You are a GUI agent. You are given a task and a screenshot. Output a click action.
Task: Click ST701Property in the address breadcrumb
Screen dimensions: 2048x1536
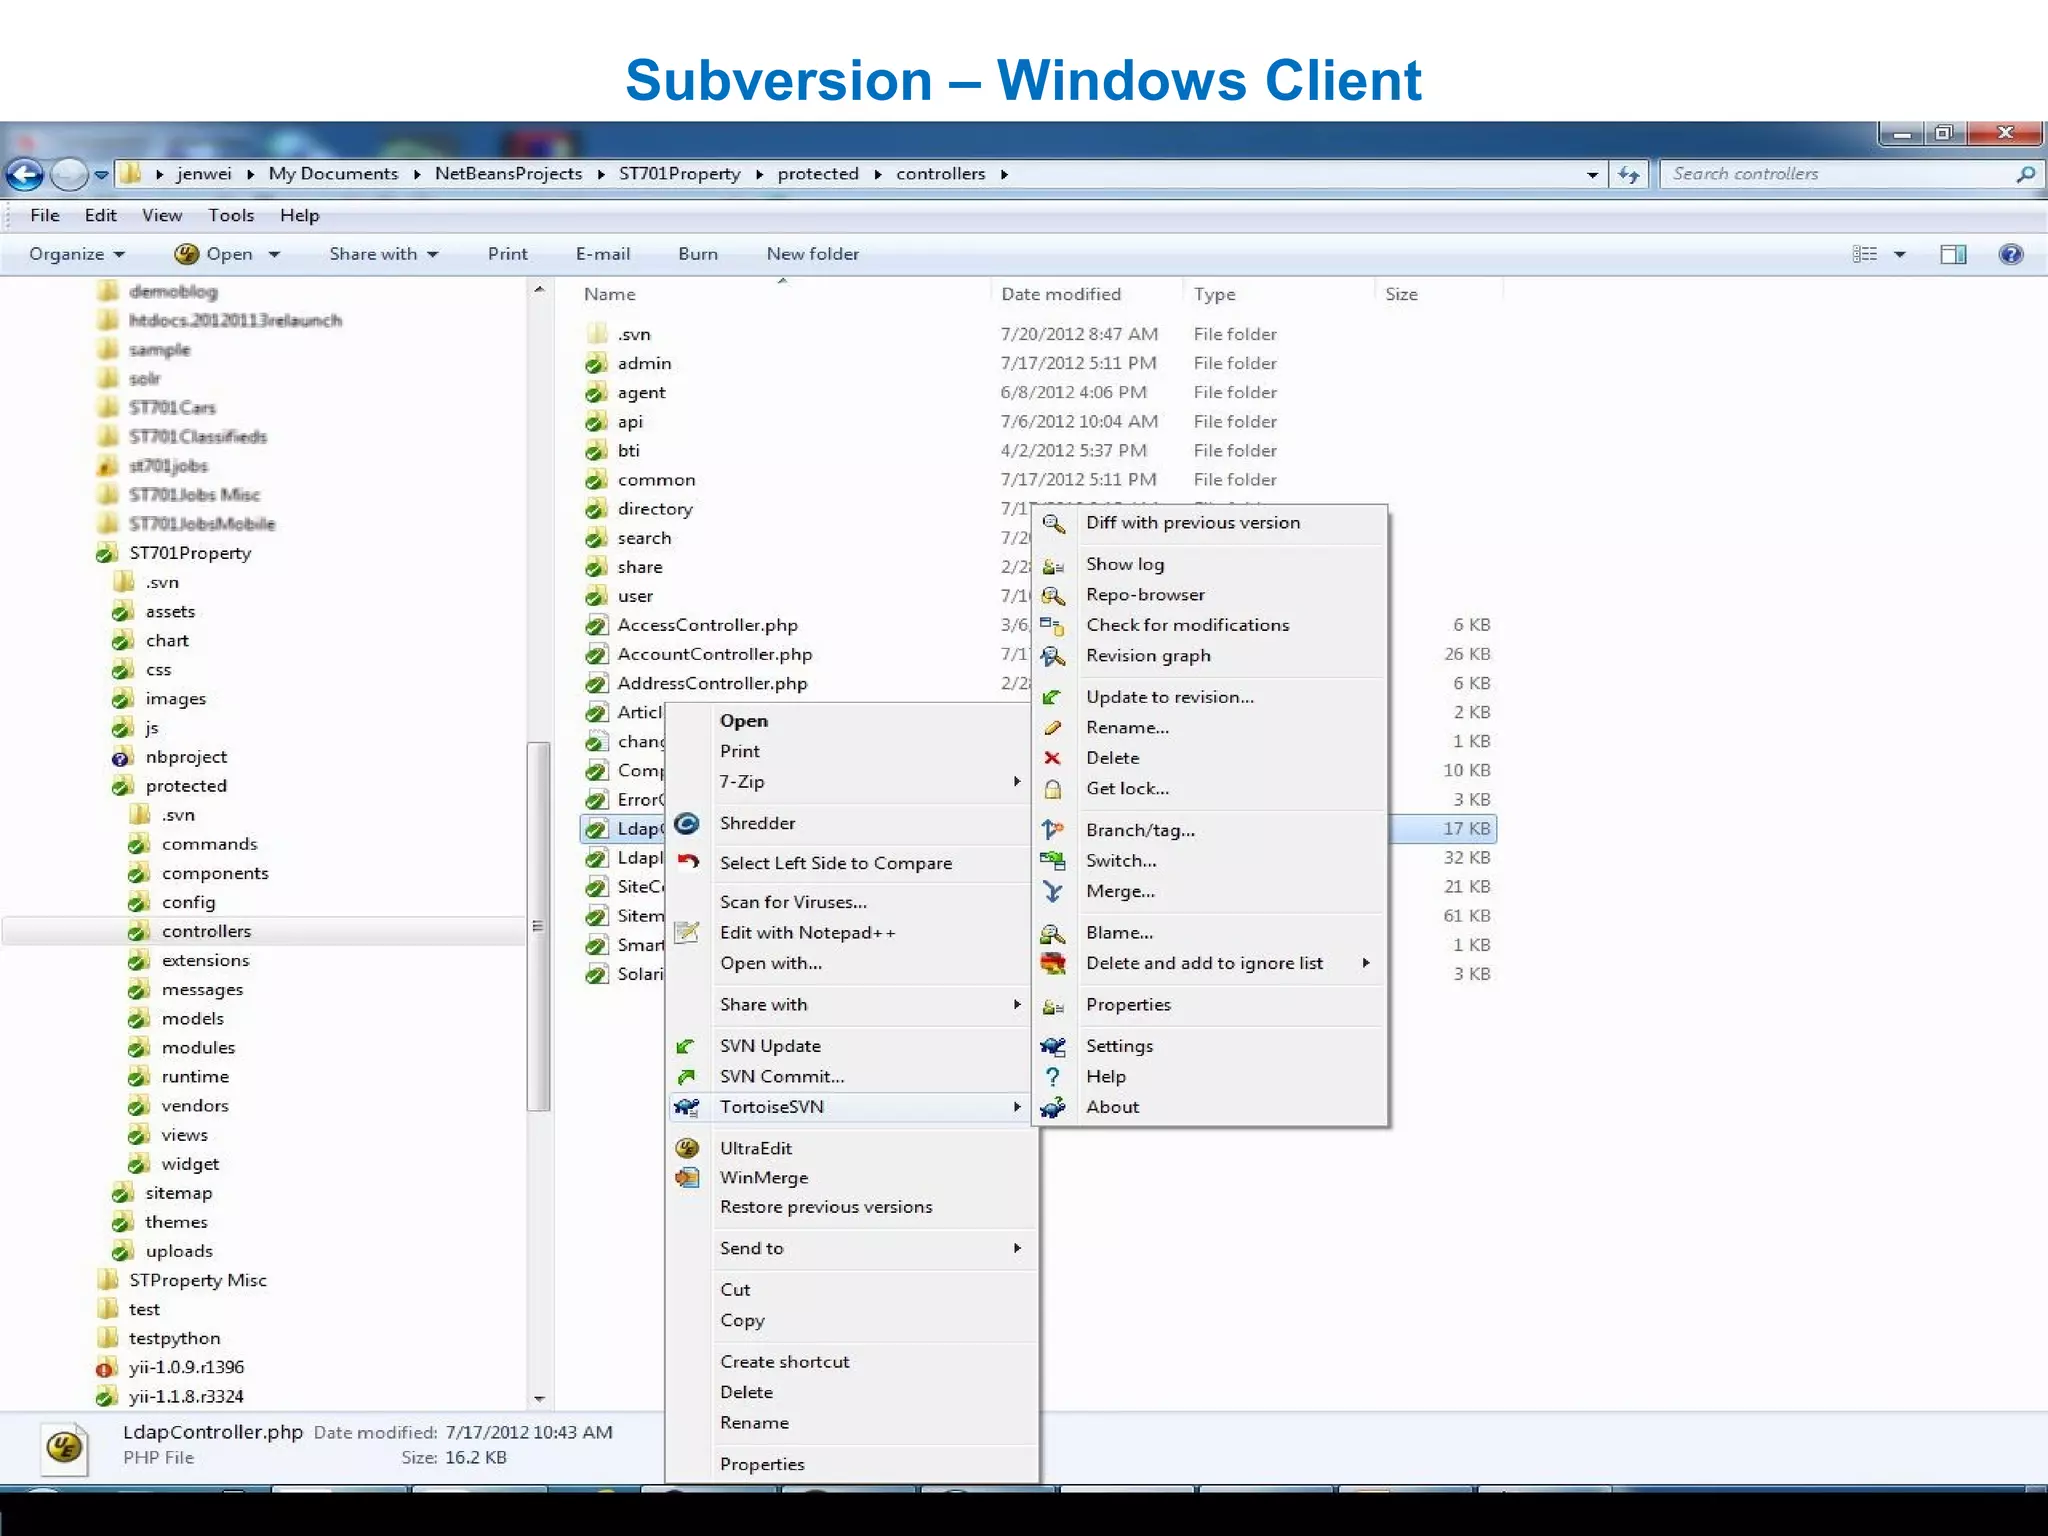tap(680, 174)
